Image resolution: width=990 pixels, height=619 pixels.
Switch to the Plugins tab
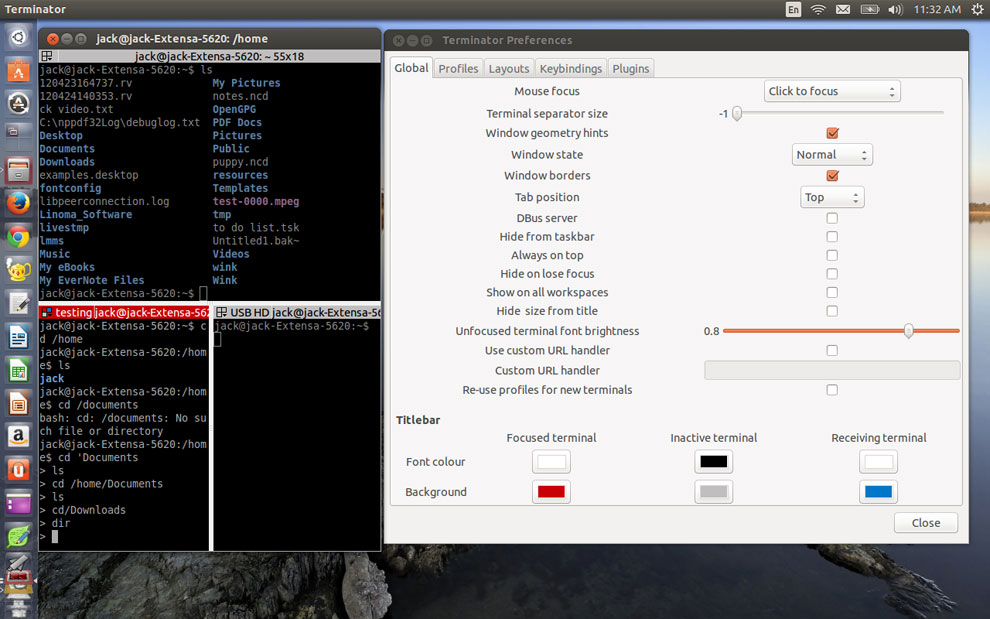(x=631, y=68)
